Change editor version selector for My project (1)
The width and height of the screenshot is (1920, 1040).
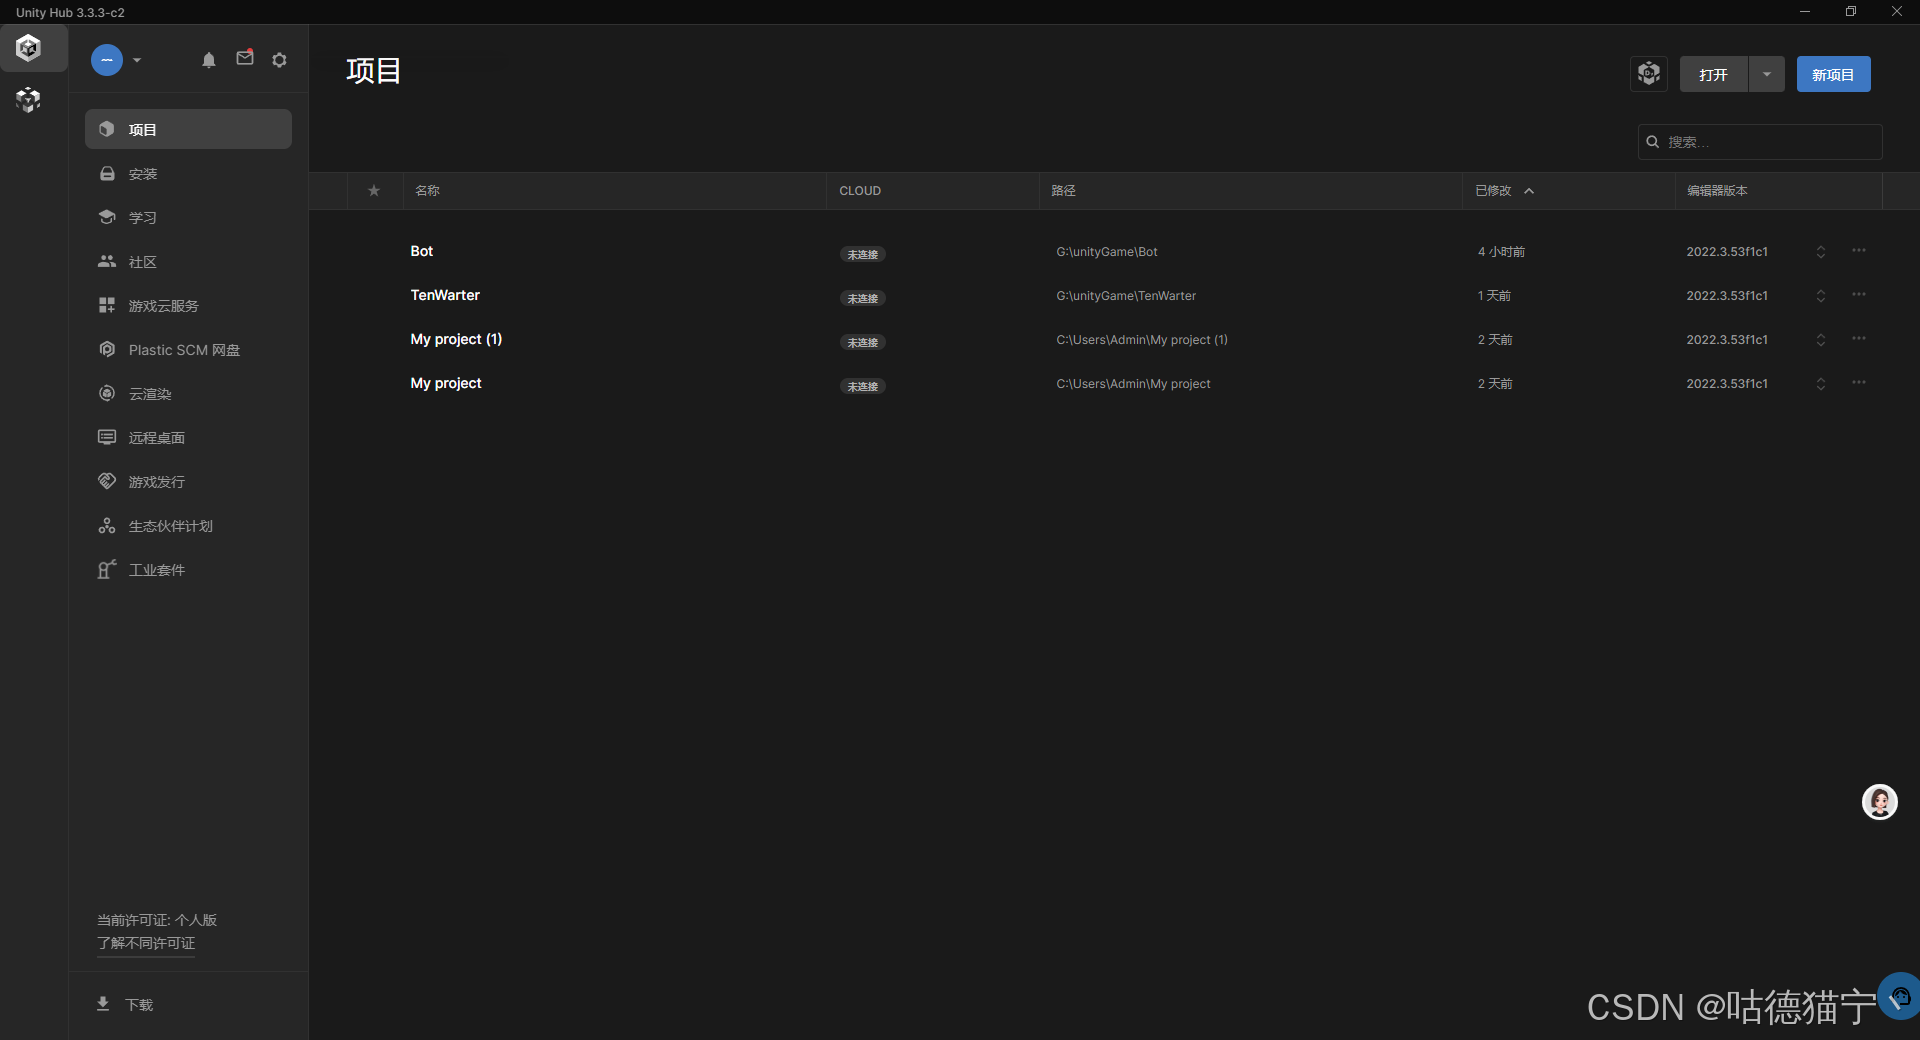coord(1821,340)
